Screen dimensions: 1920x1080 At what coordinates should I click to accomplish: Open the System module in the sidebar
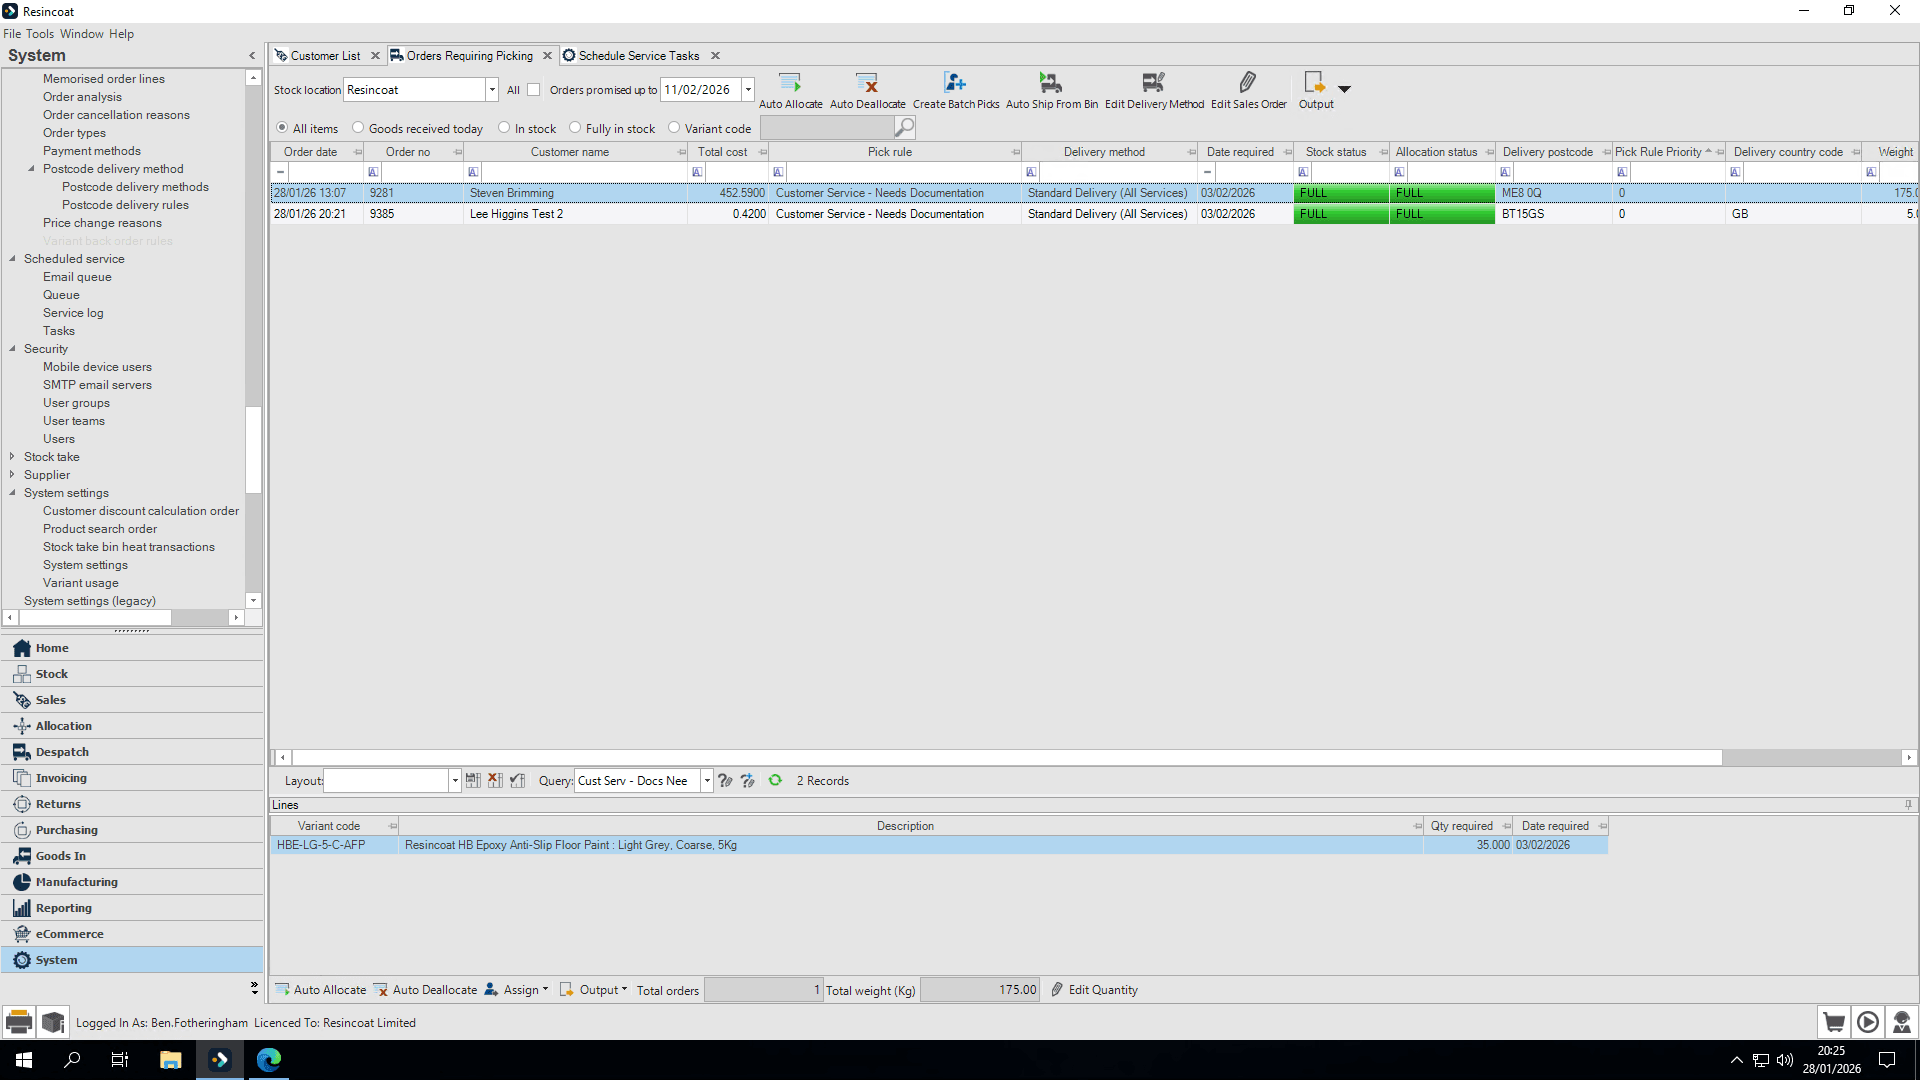tap(132, 960)
